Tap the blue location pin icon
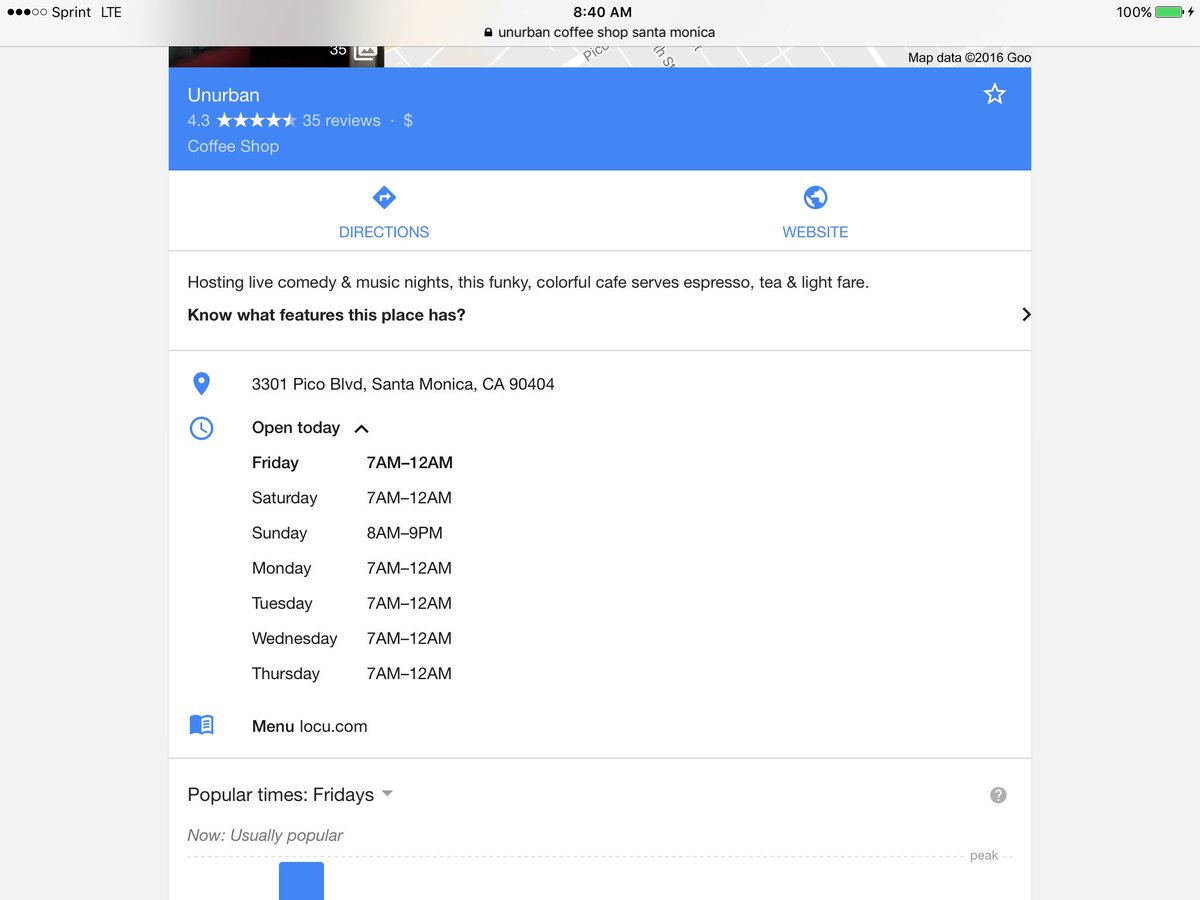The image size is (1200, 900). (201, 384)
